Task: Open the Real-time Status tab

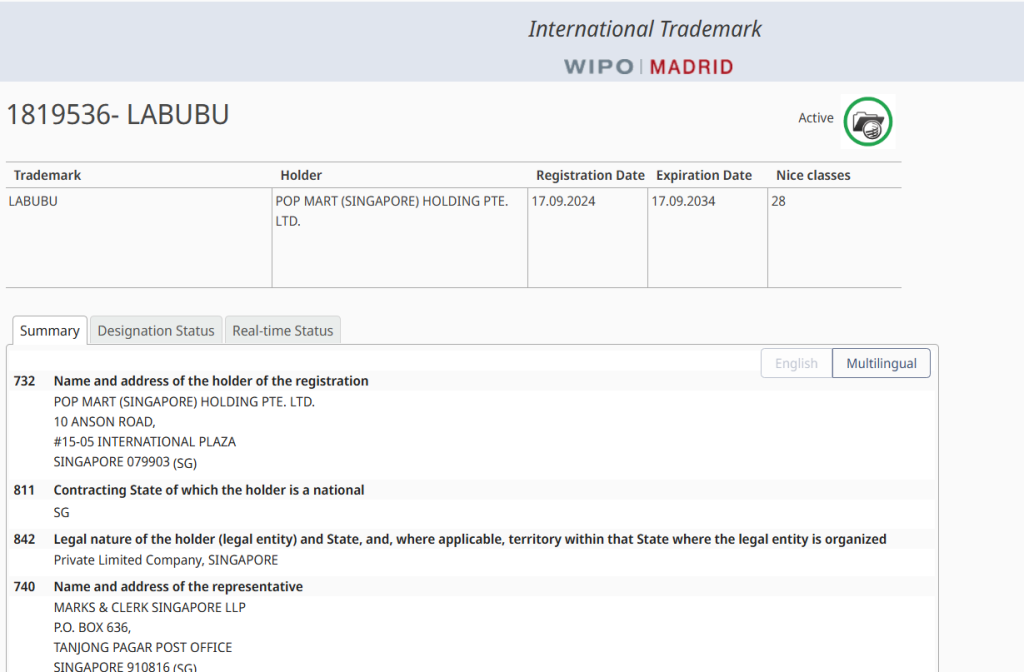Action: (282, 331)
